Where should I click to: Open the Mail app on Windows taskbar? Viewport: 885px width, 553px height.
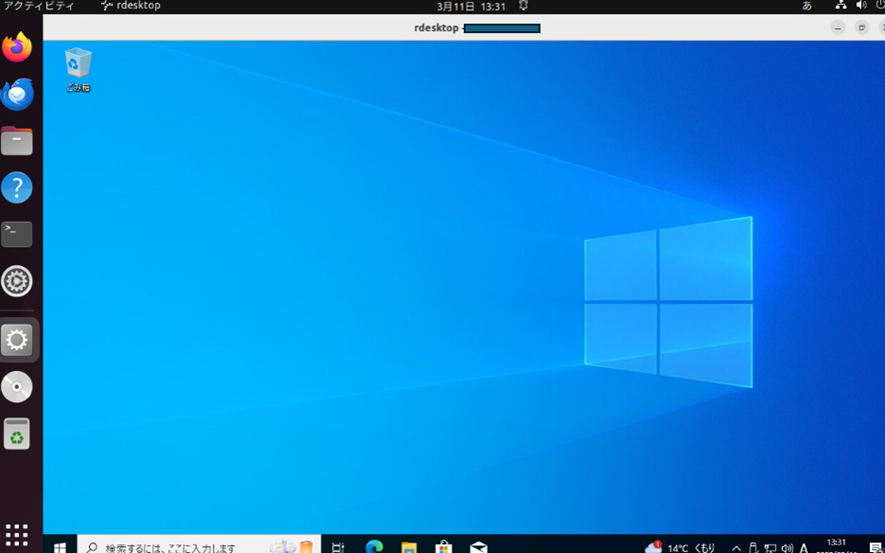click(479, 546)
